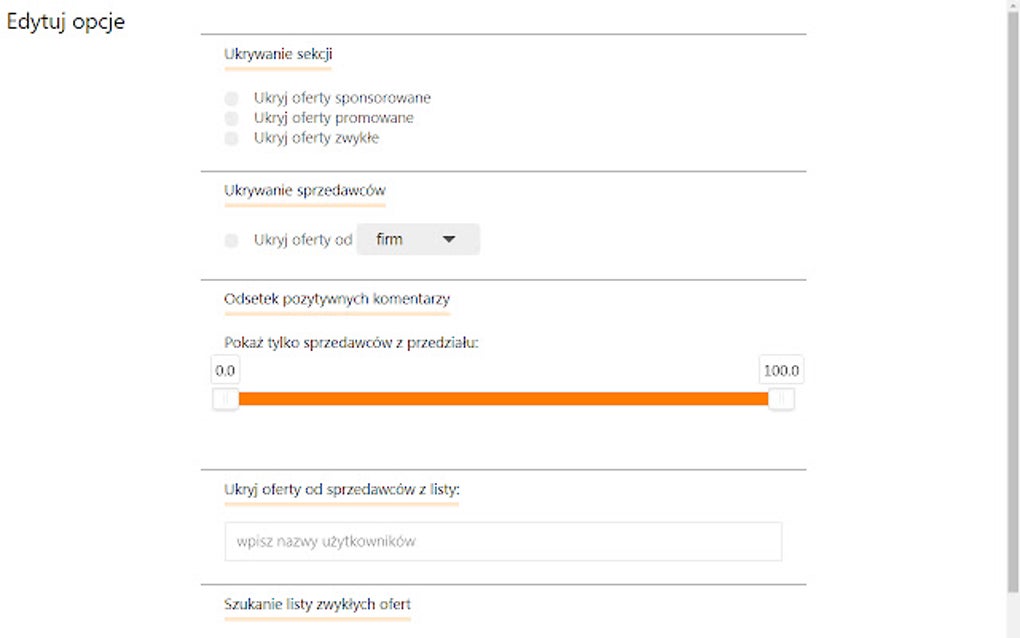The height and width of the screenshot is (638, 1020).
Task: Click 'Ukryj oferty od sprzedawców z listy' heading
Action: click(x=341, y=488)
